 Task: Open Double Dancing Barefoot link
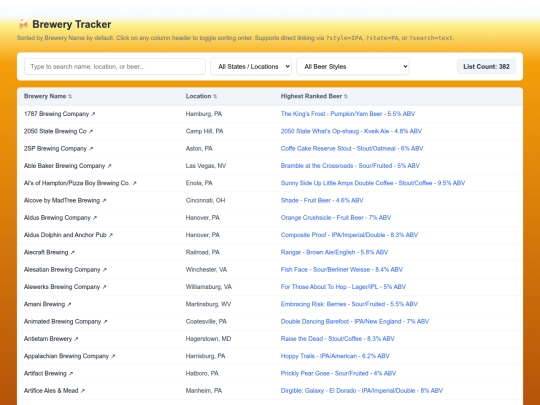(x=355, y=321)
